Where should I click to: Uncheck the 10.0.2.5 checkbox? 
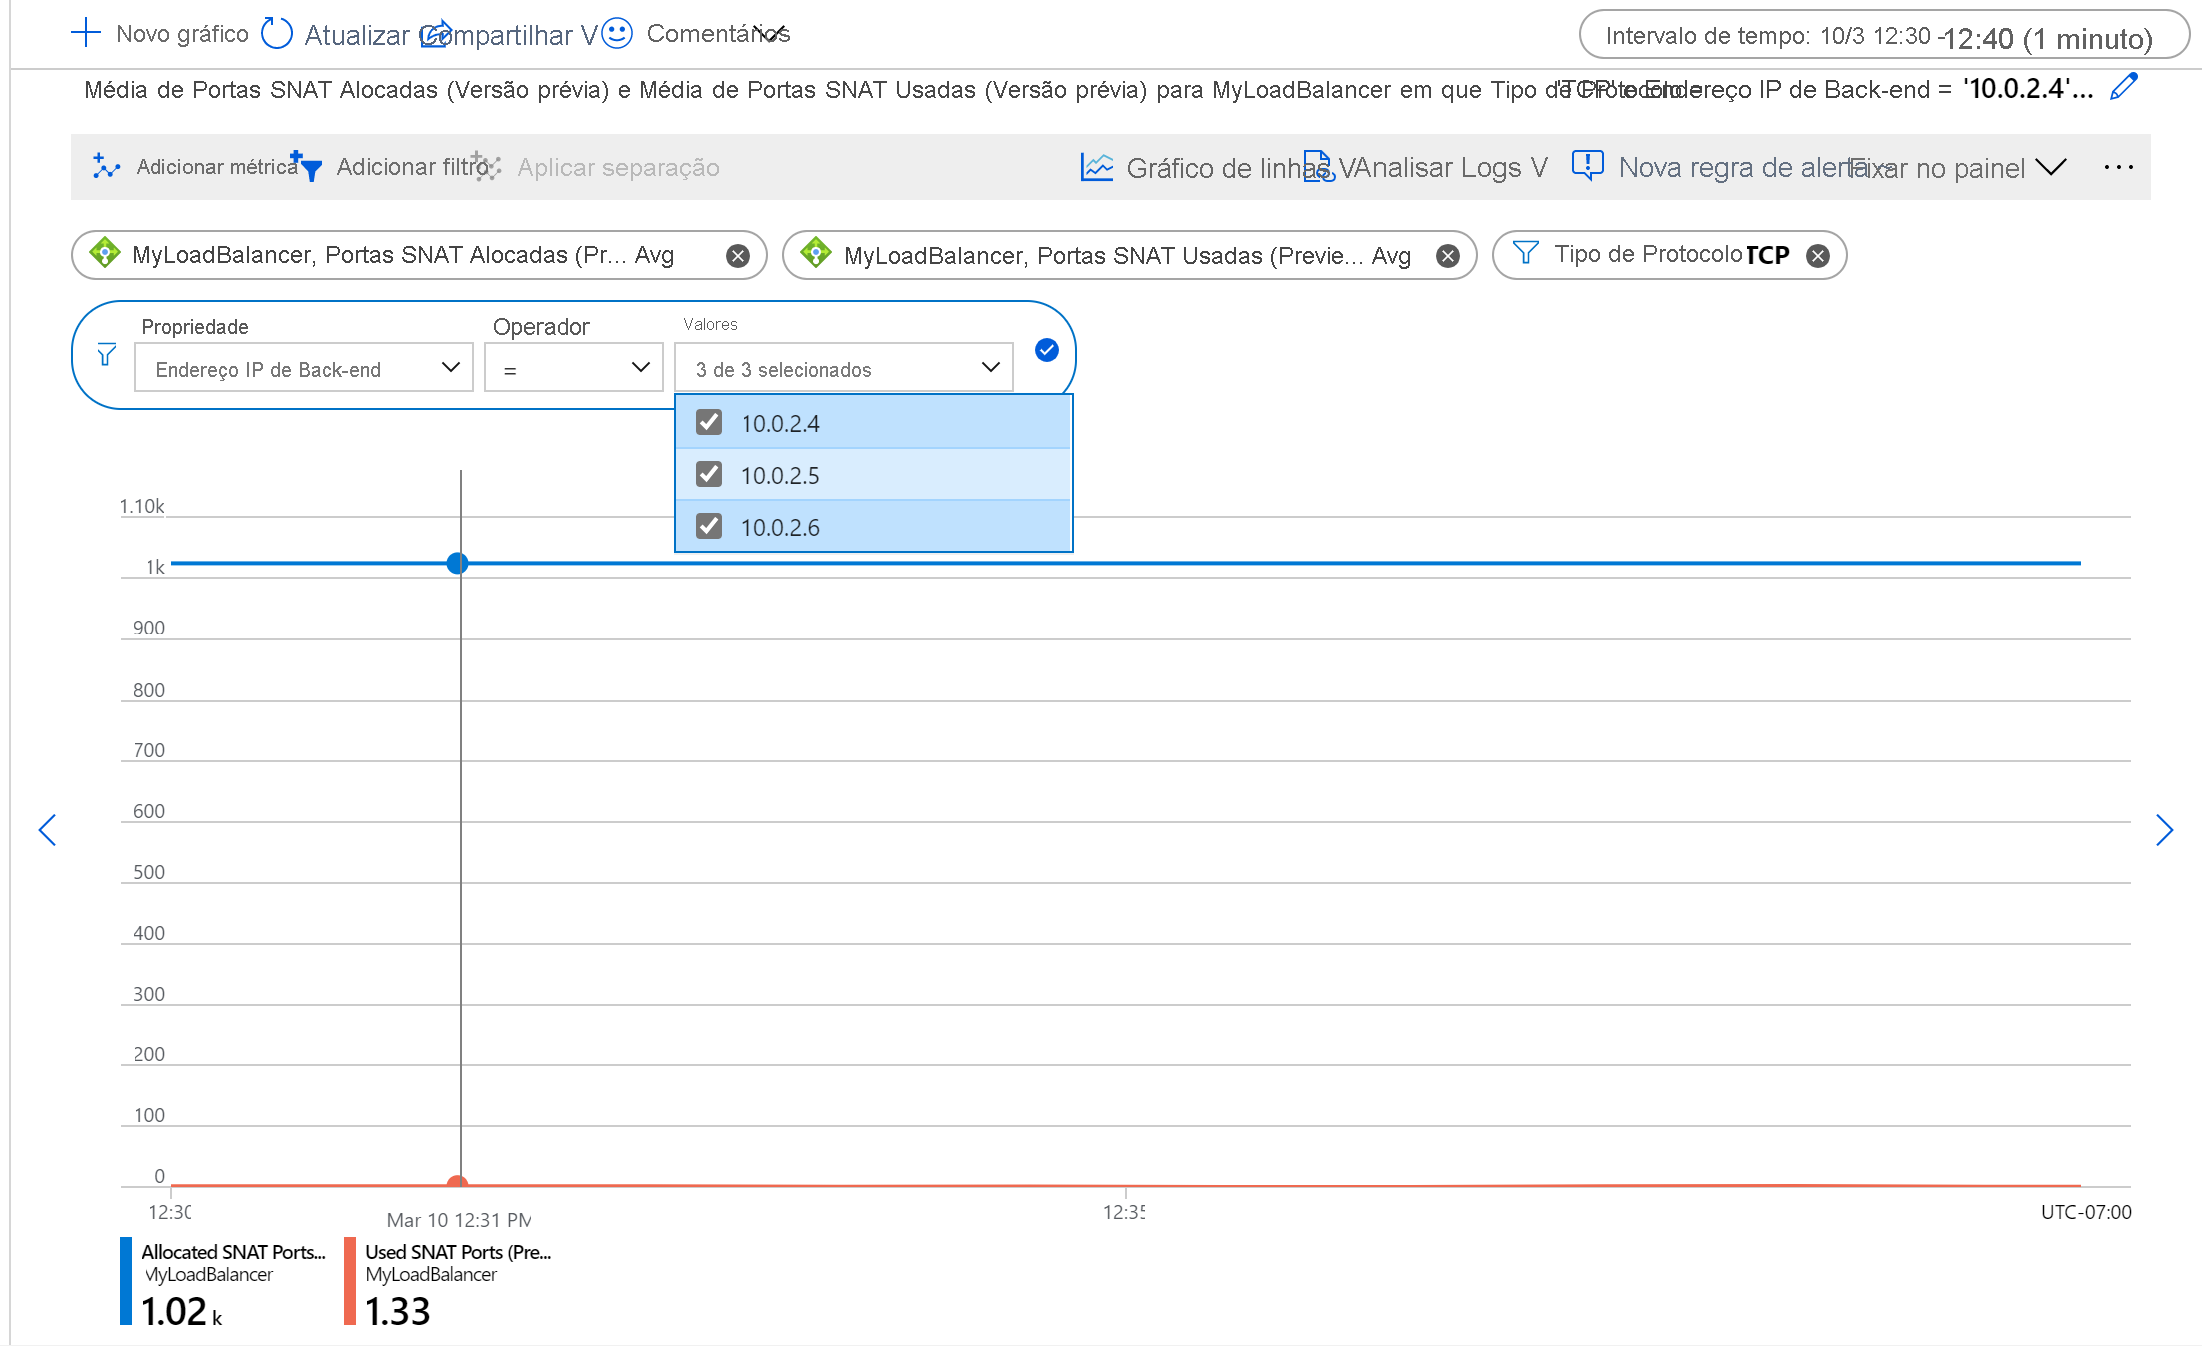pos(709,474)
